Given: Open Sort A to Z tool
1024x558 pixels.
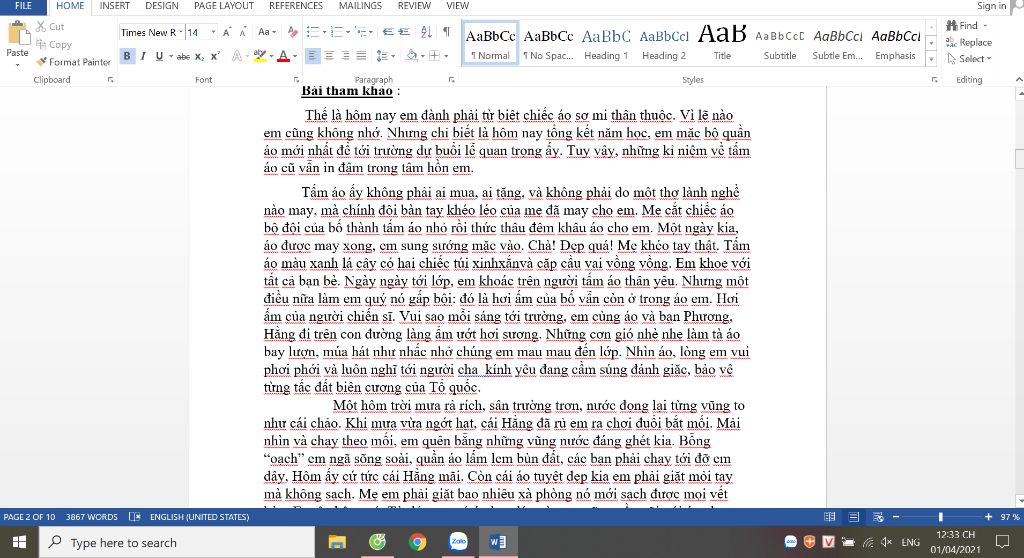Looking at the screenshot, I should click(x=426, y=32).
